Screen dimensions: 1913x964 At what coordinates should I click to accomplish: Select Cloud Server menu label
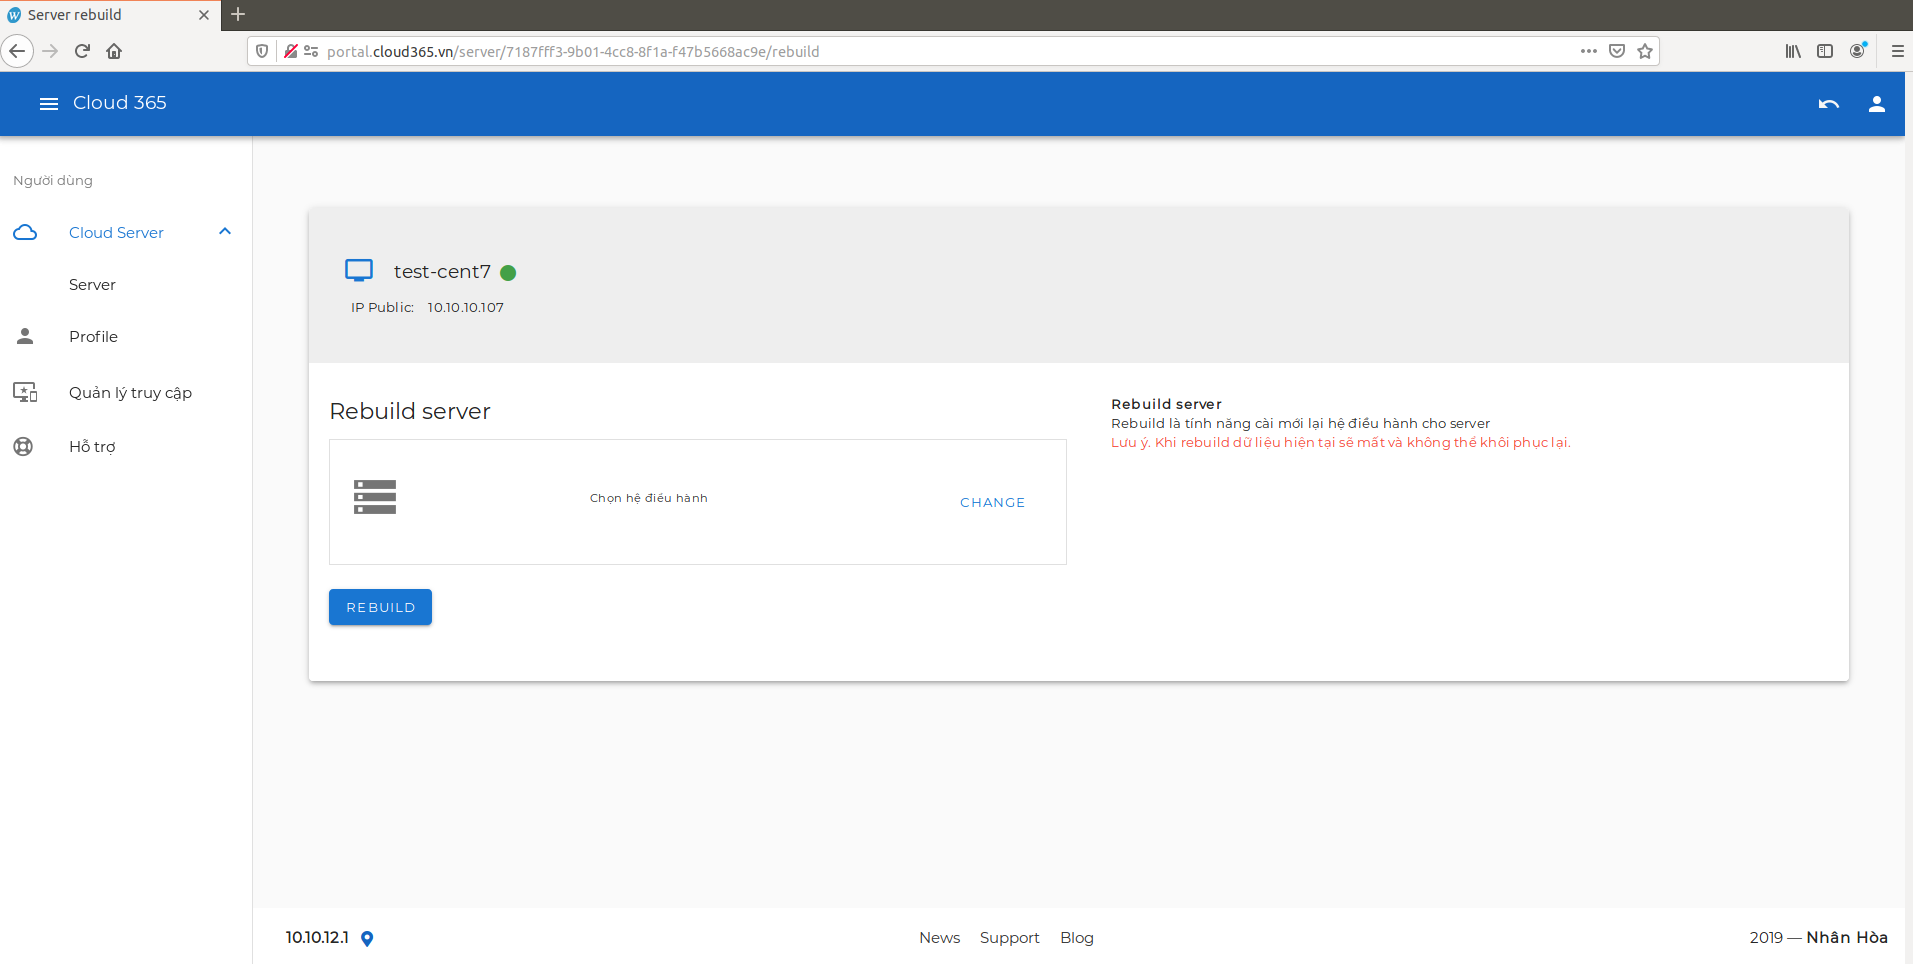pyautogui.click(x=116, y=233)
